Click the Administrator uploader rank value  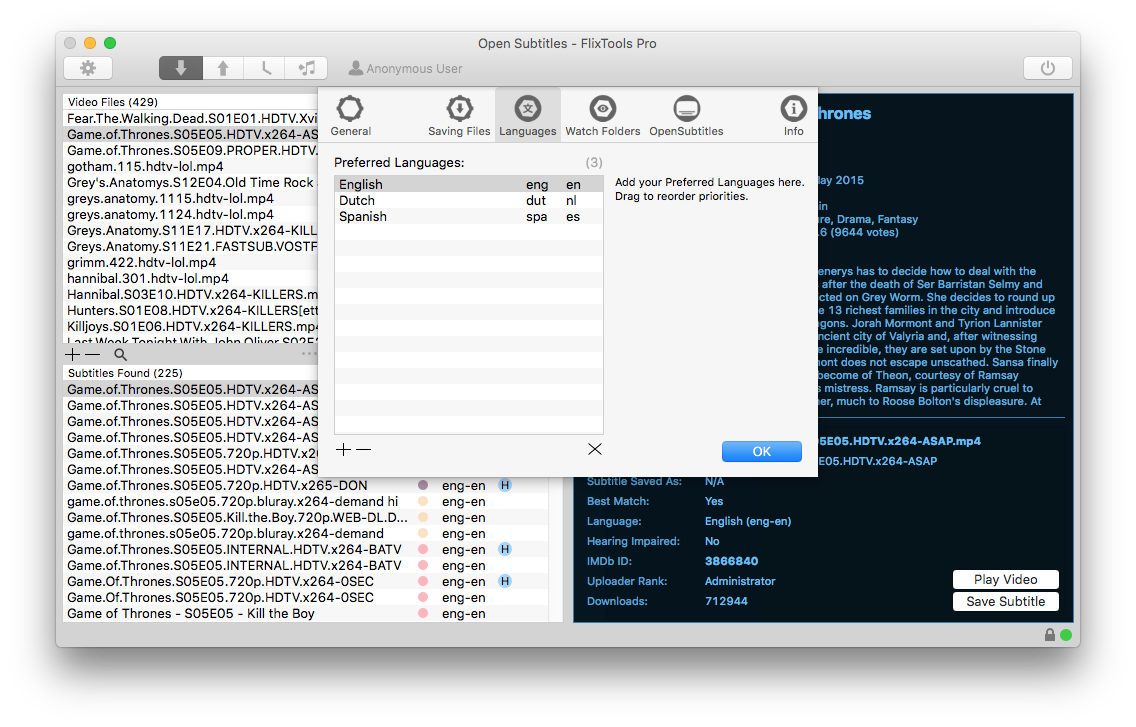(x=740, y=581)
